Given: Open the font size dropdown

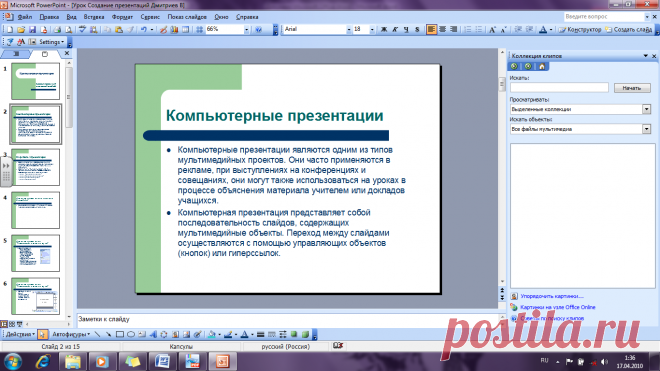Looking at the screenshot, I should (x=372, y=29).
